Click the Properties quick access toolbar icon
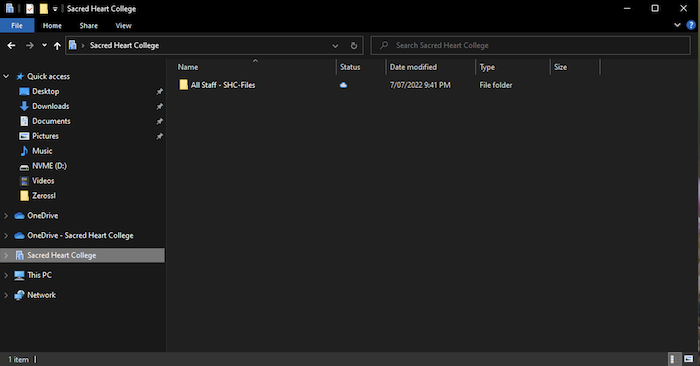The height and width of the screenshot is (366, 700). coord(29,8)
